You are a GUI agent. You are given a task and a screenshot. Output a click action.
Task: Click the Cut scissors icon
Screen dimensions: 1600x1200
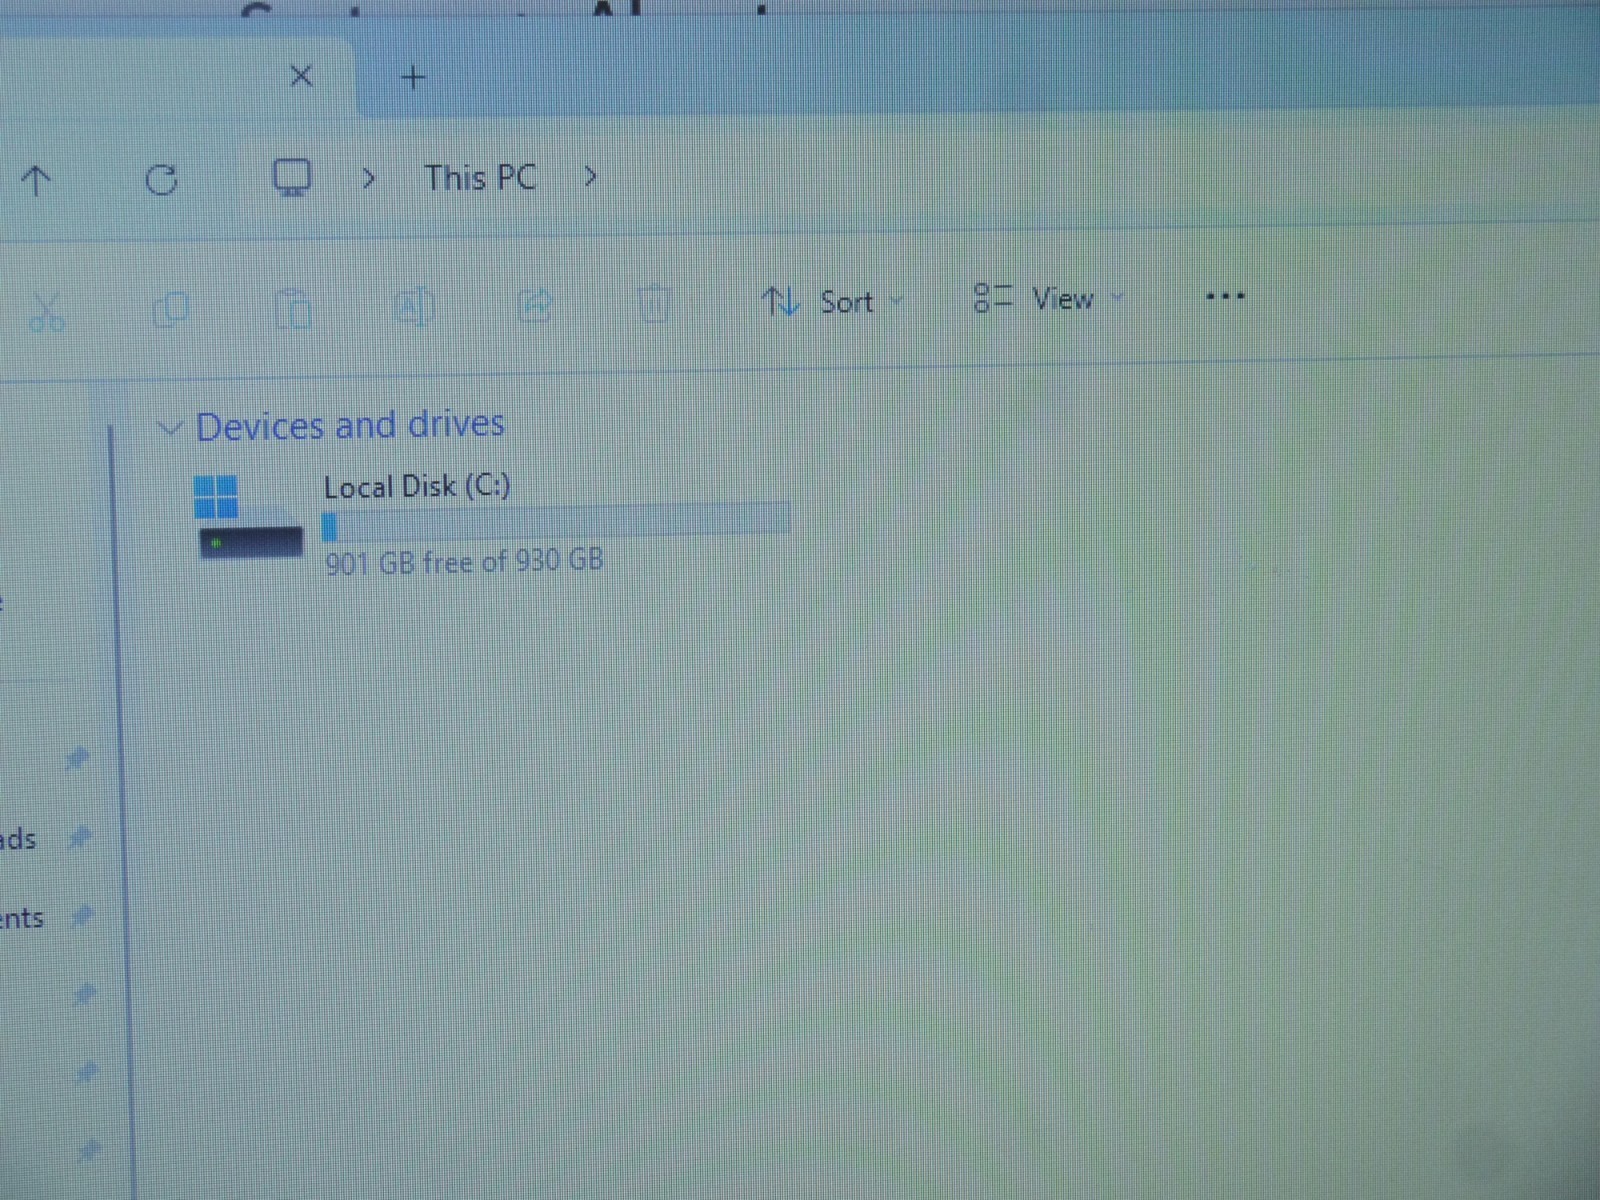(47, 312)
